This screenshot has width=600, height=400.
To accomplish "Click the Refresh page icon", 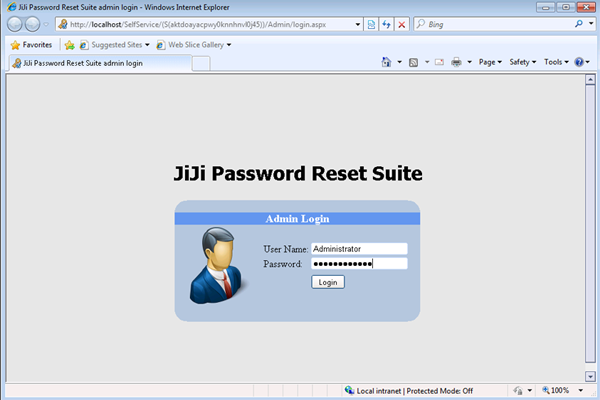I will click(386, 24).
